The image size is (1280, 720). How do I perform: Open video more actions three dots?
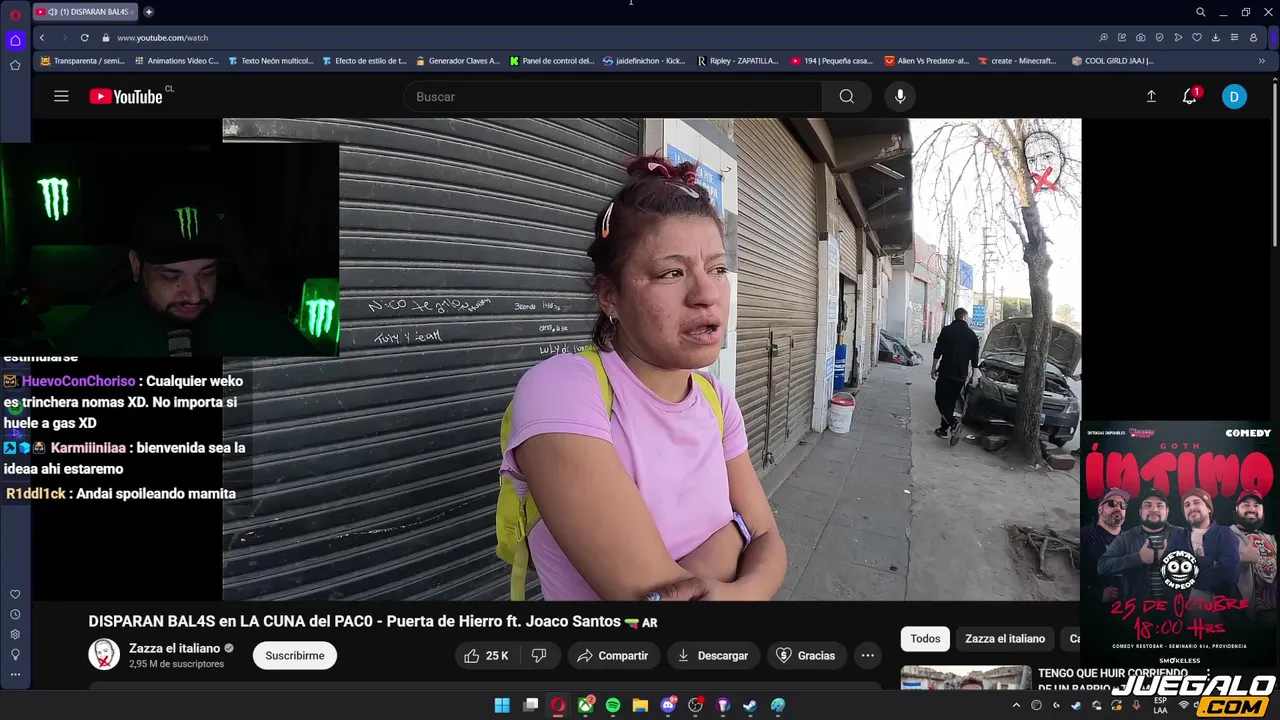[x=868, y=656]
